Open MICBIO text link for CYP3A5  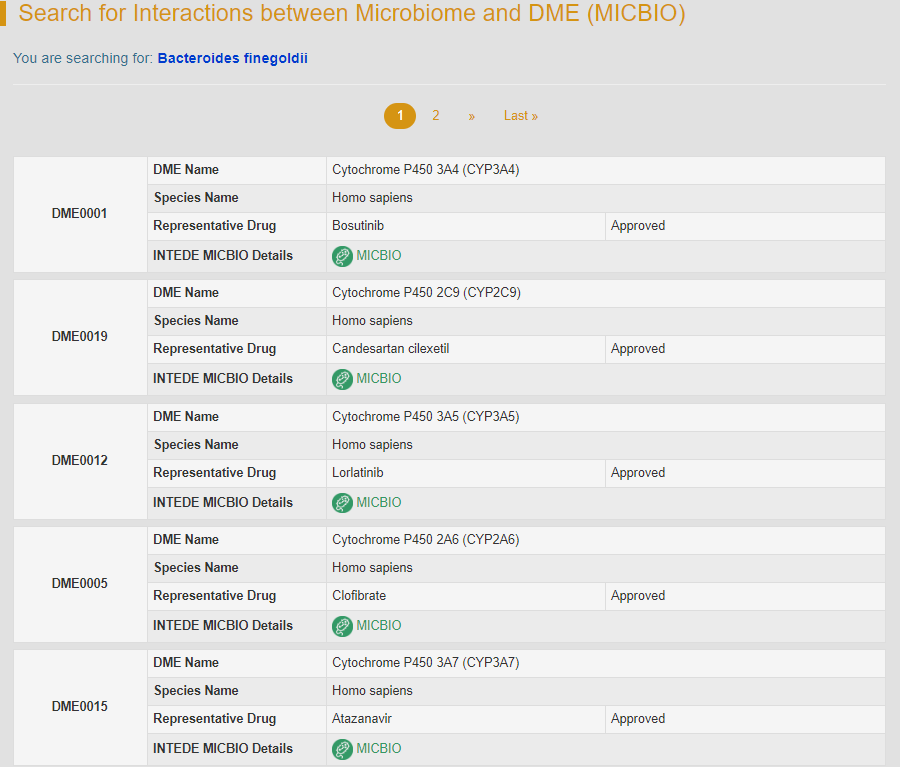pos(378,503)
